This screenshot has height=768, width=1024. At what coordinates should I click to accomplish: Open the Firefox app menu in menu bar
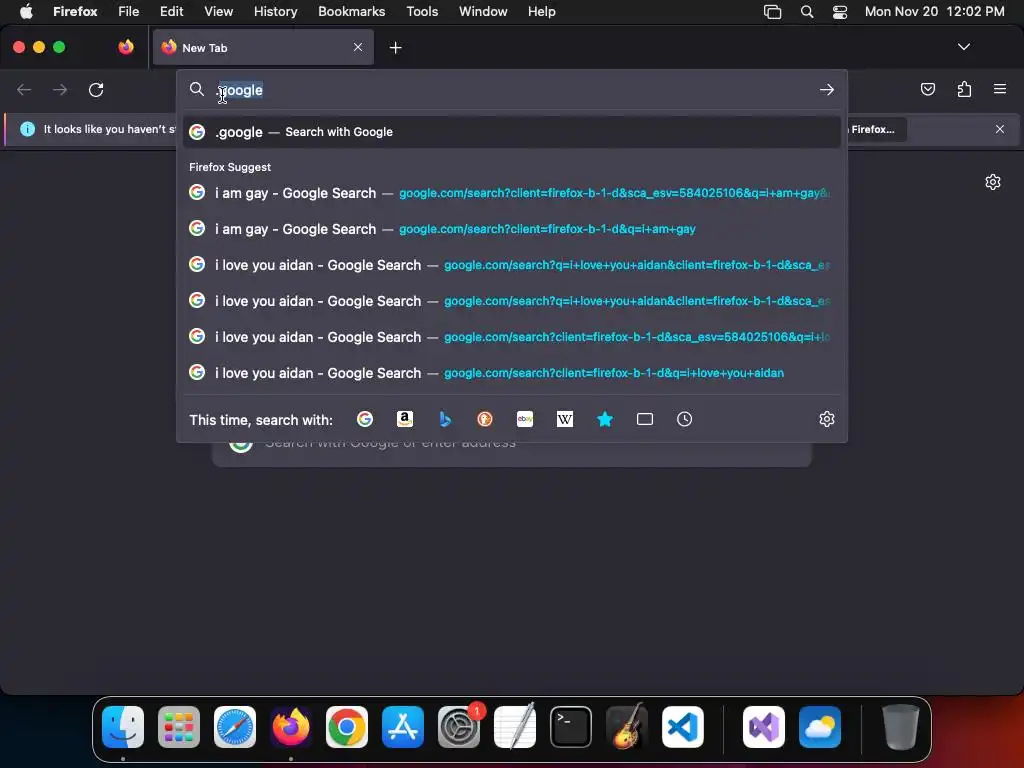(75, 12)
